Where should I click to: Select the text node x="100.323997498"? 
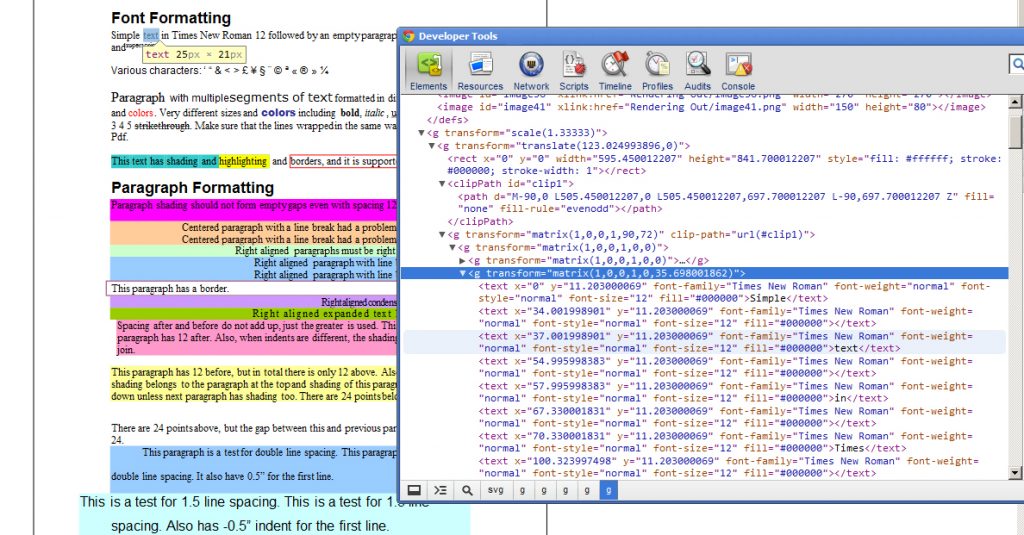point(729,467)
